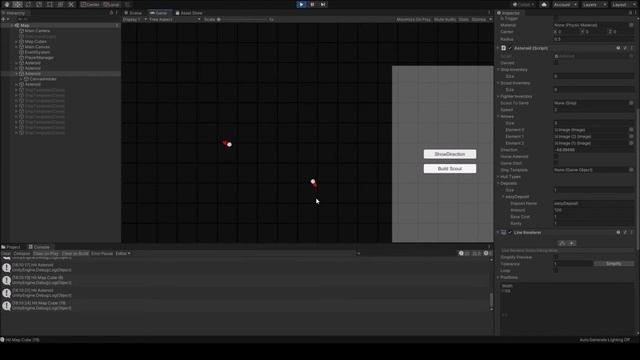Click the ShowDirection button
640x360 pixels.
[450, 154]
